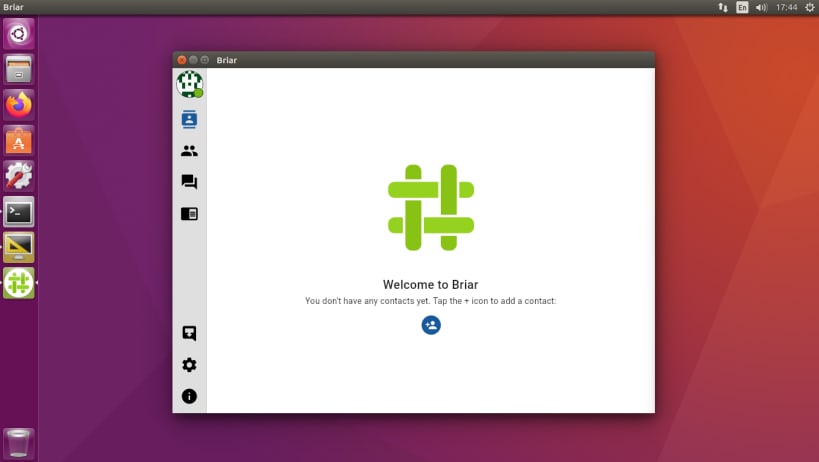Open System Settings wrench-gear launcher icon
Viewport: 819px width, 462px height.
pyautogui.click(x=19, y=176)
